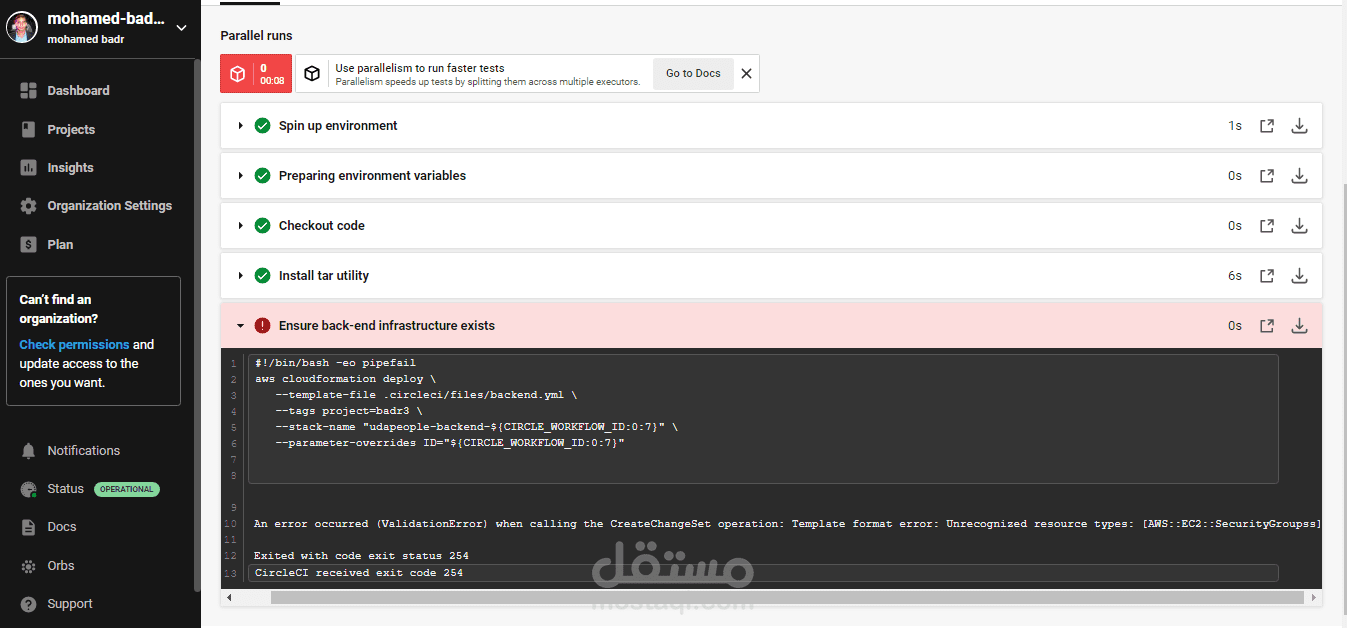Download Install tar utility step output
Viewport: 1347px width, 628px height.
click(x=1299, y=276)
